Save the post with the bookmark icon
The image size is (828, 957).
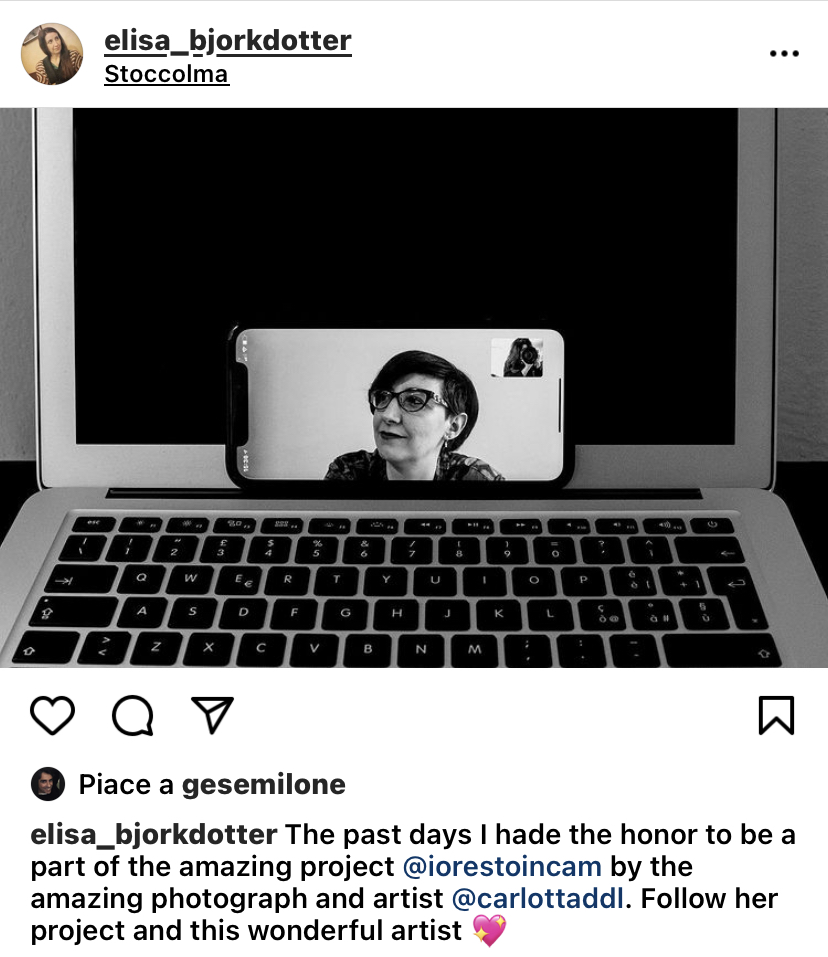[776, 715]
